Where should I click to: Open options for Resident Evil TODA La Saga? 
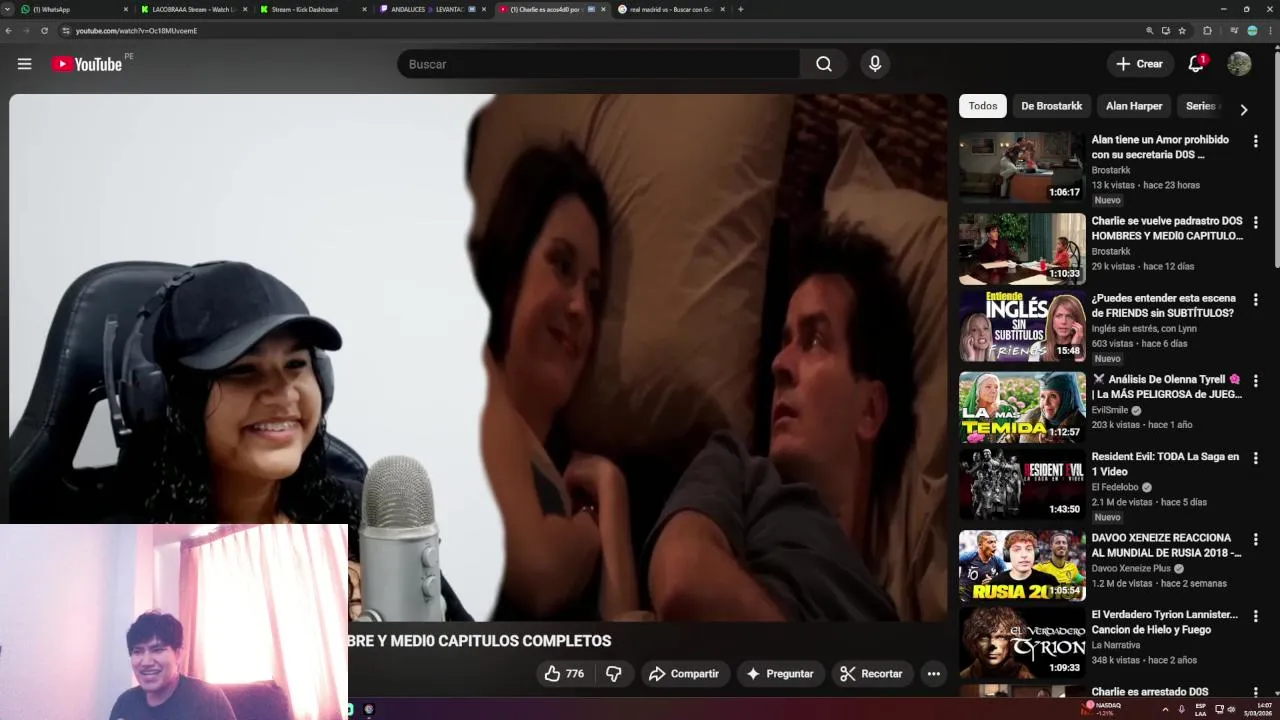pos(1256,460)
